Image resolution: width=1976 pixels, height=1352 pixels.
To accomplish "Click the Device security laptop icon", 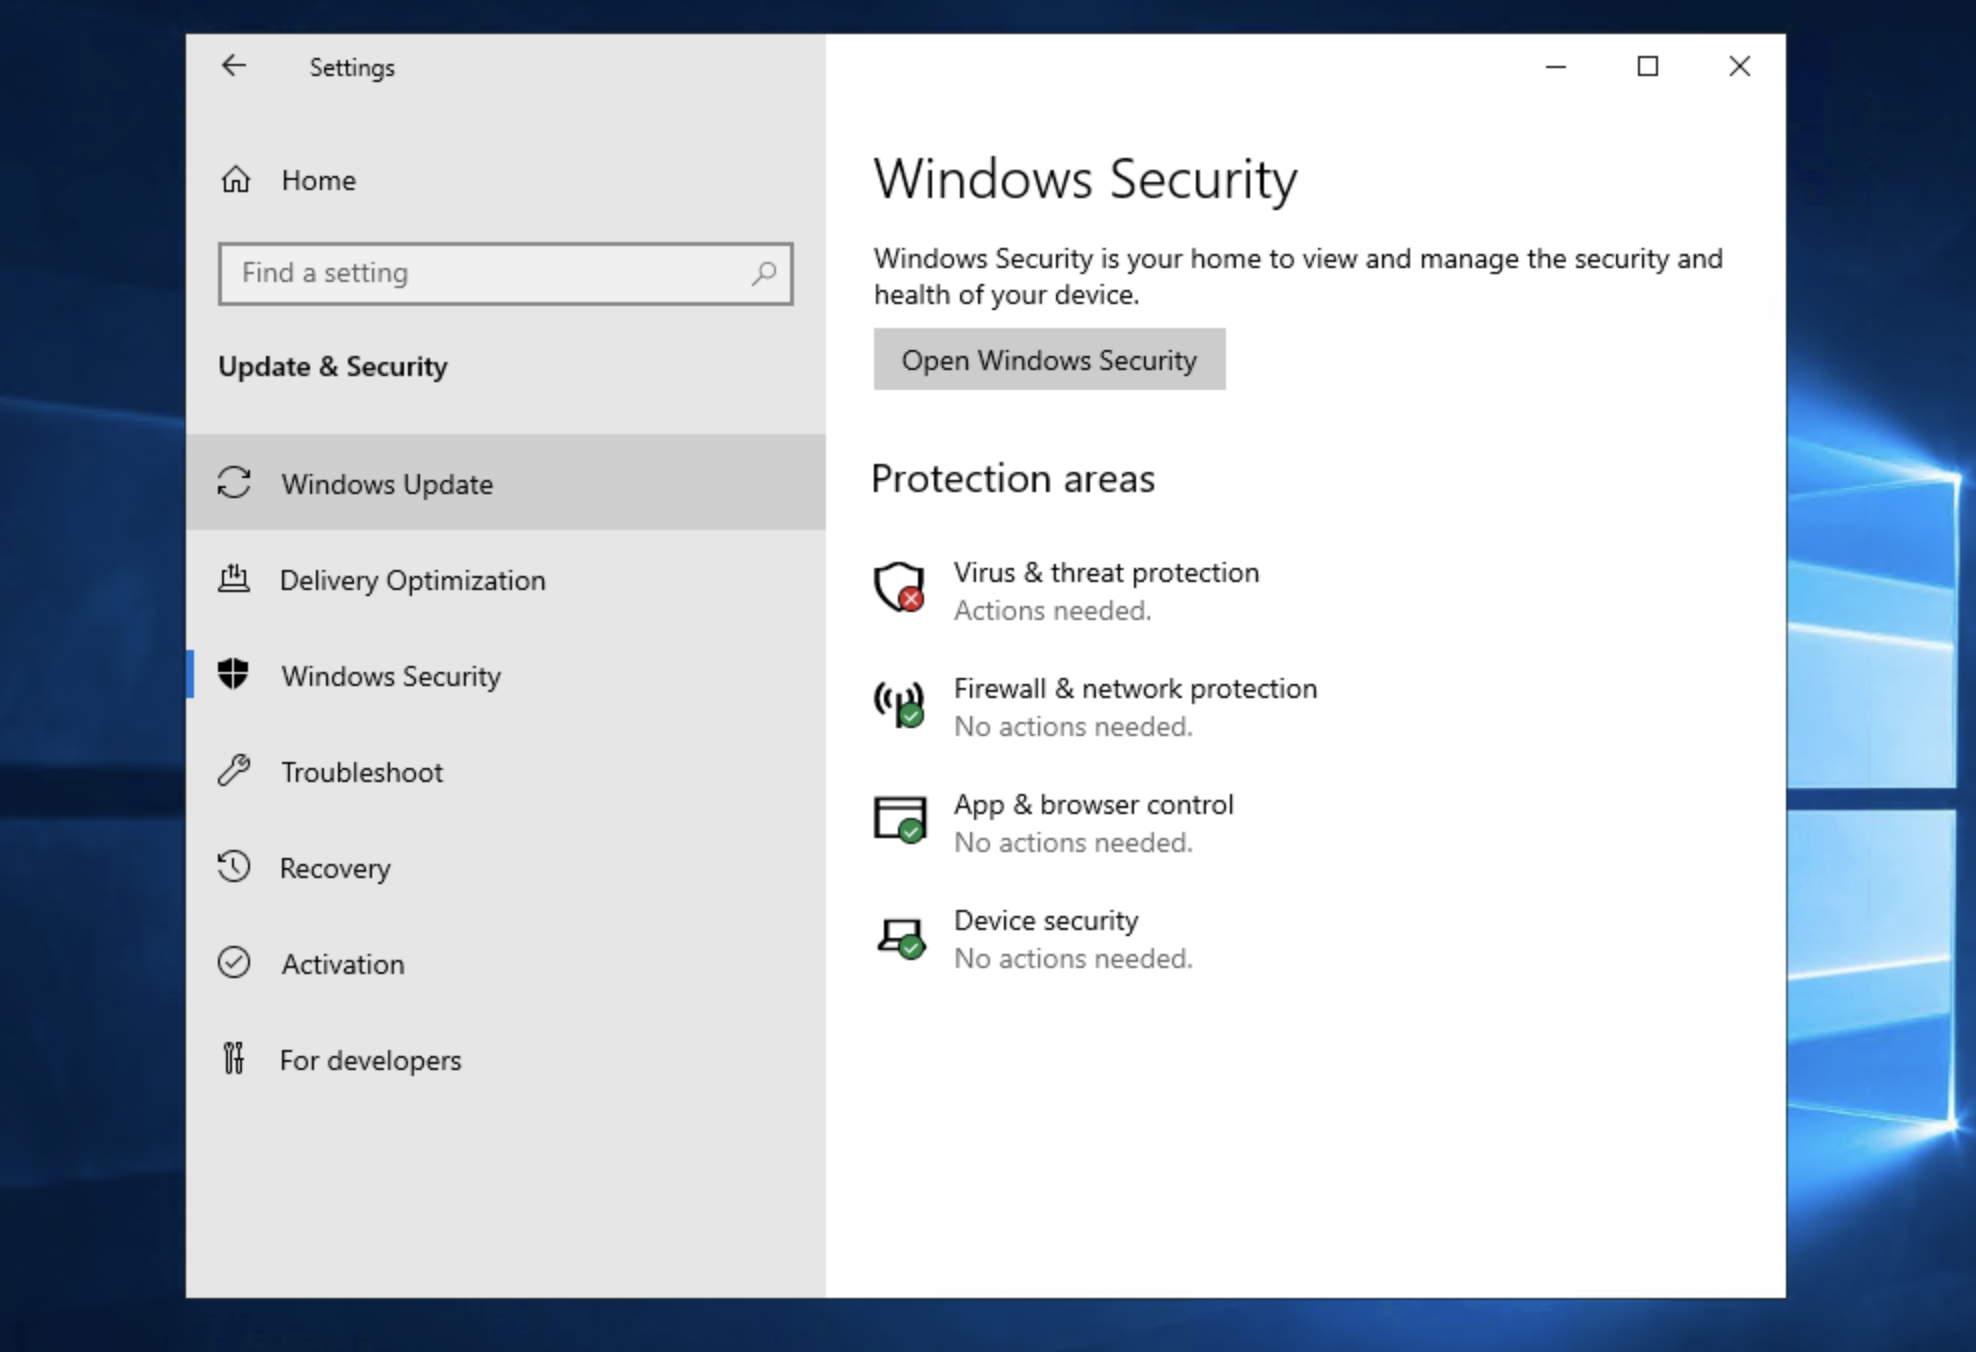I will (899, 937).
